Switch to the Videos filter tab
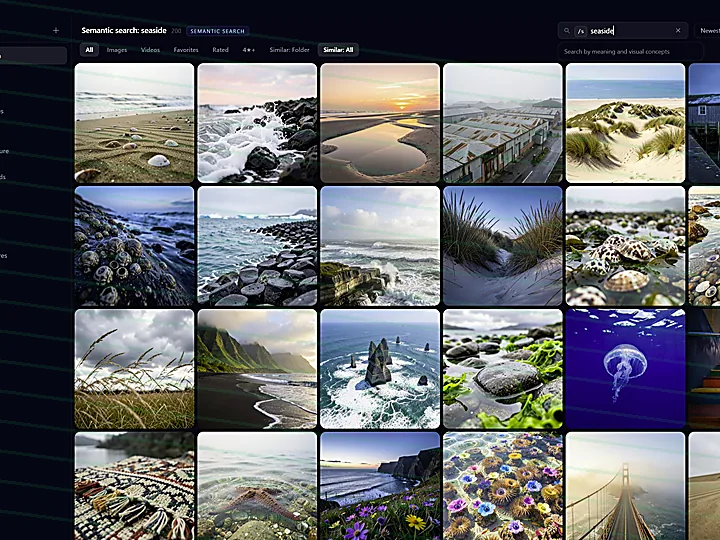 (150, 50)
